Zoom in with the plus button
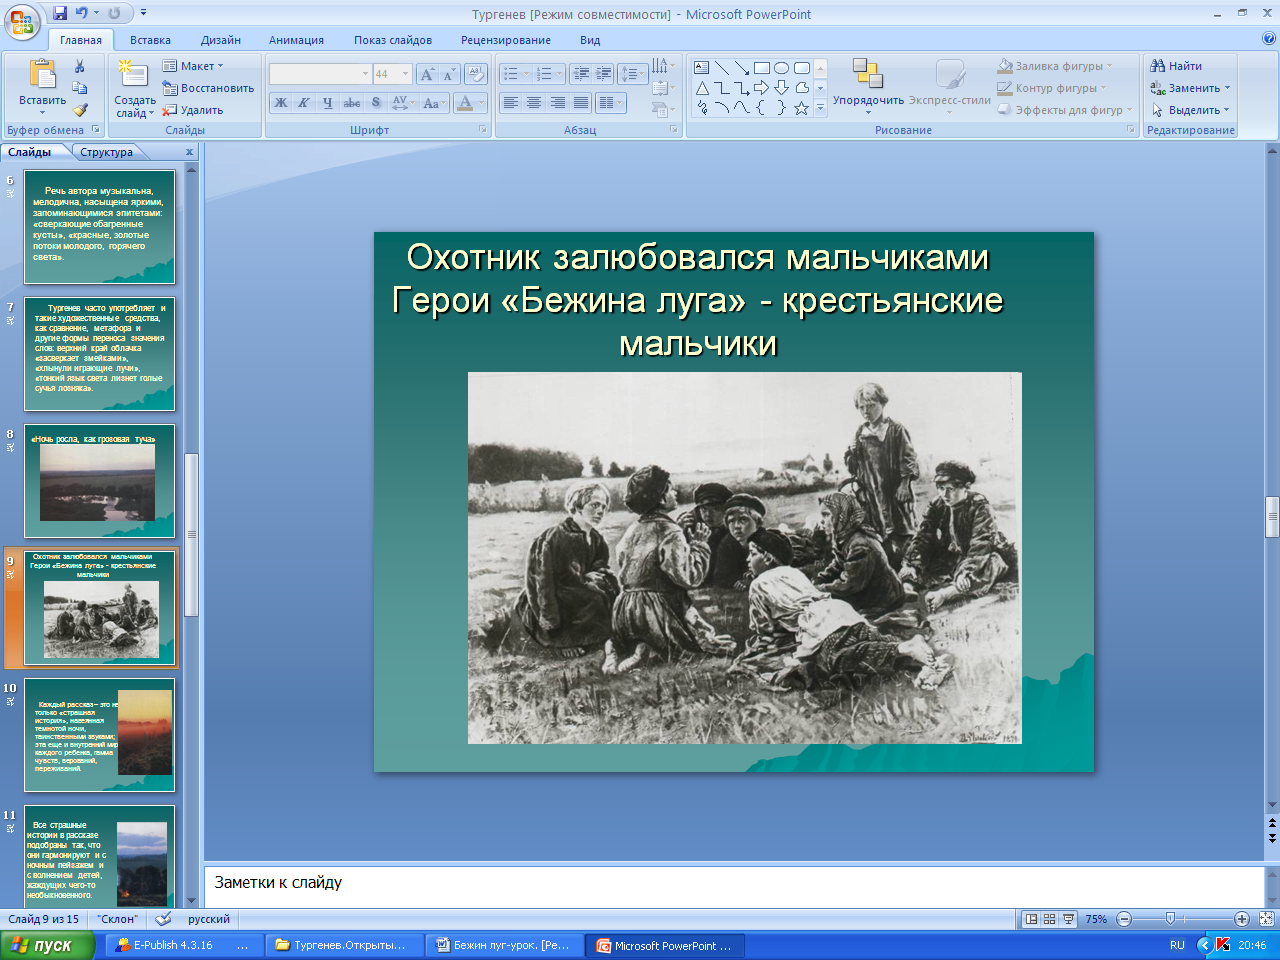Image resolution: width=1280 pixels, height=960 pixels. 1242,919
